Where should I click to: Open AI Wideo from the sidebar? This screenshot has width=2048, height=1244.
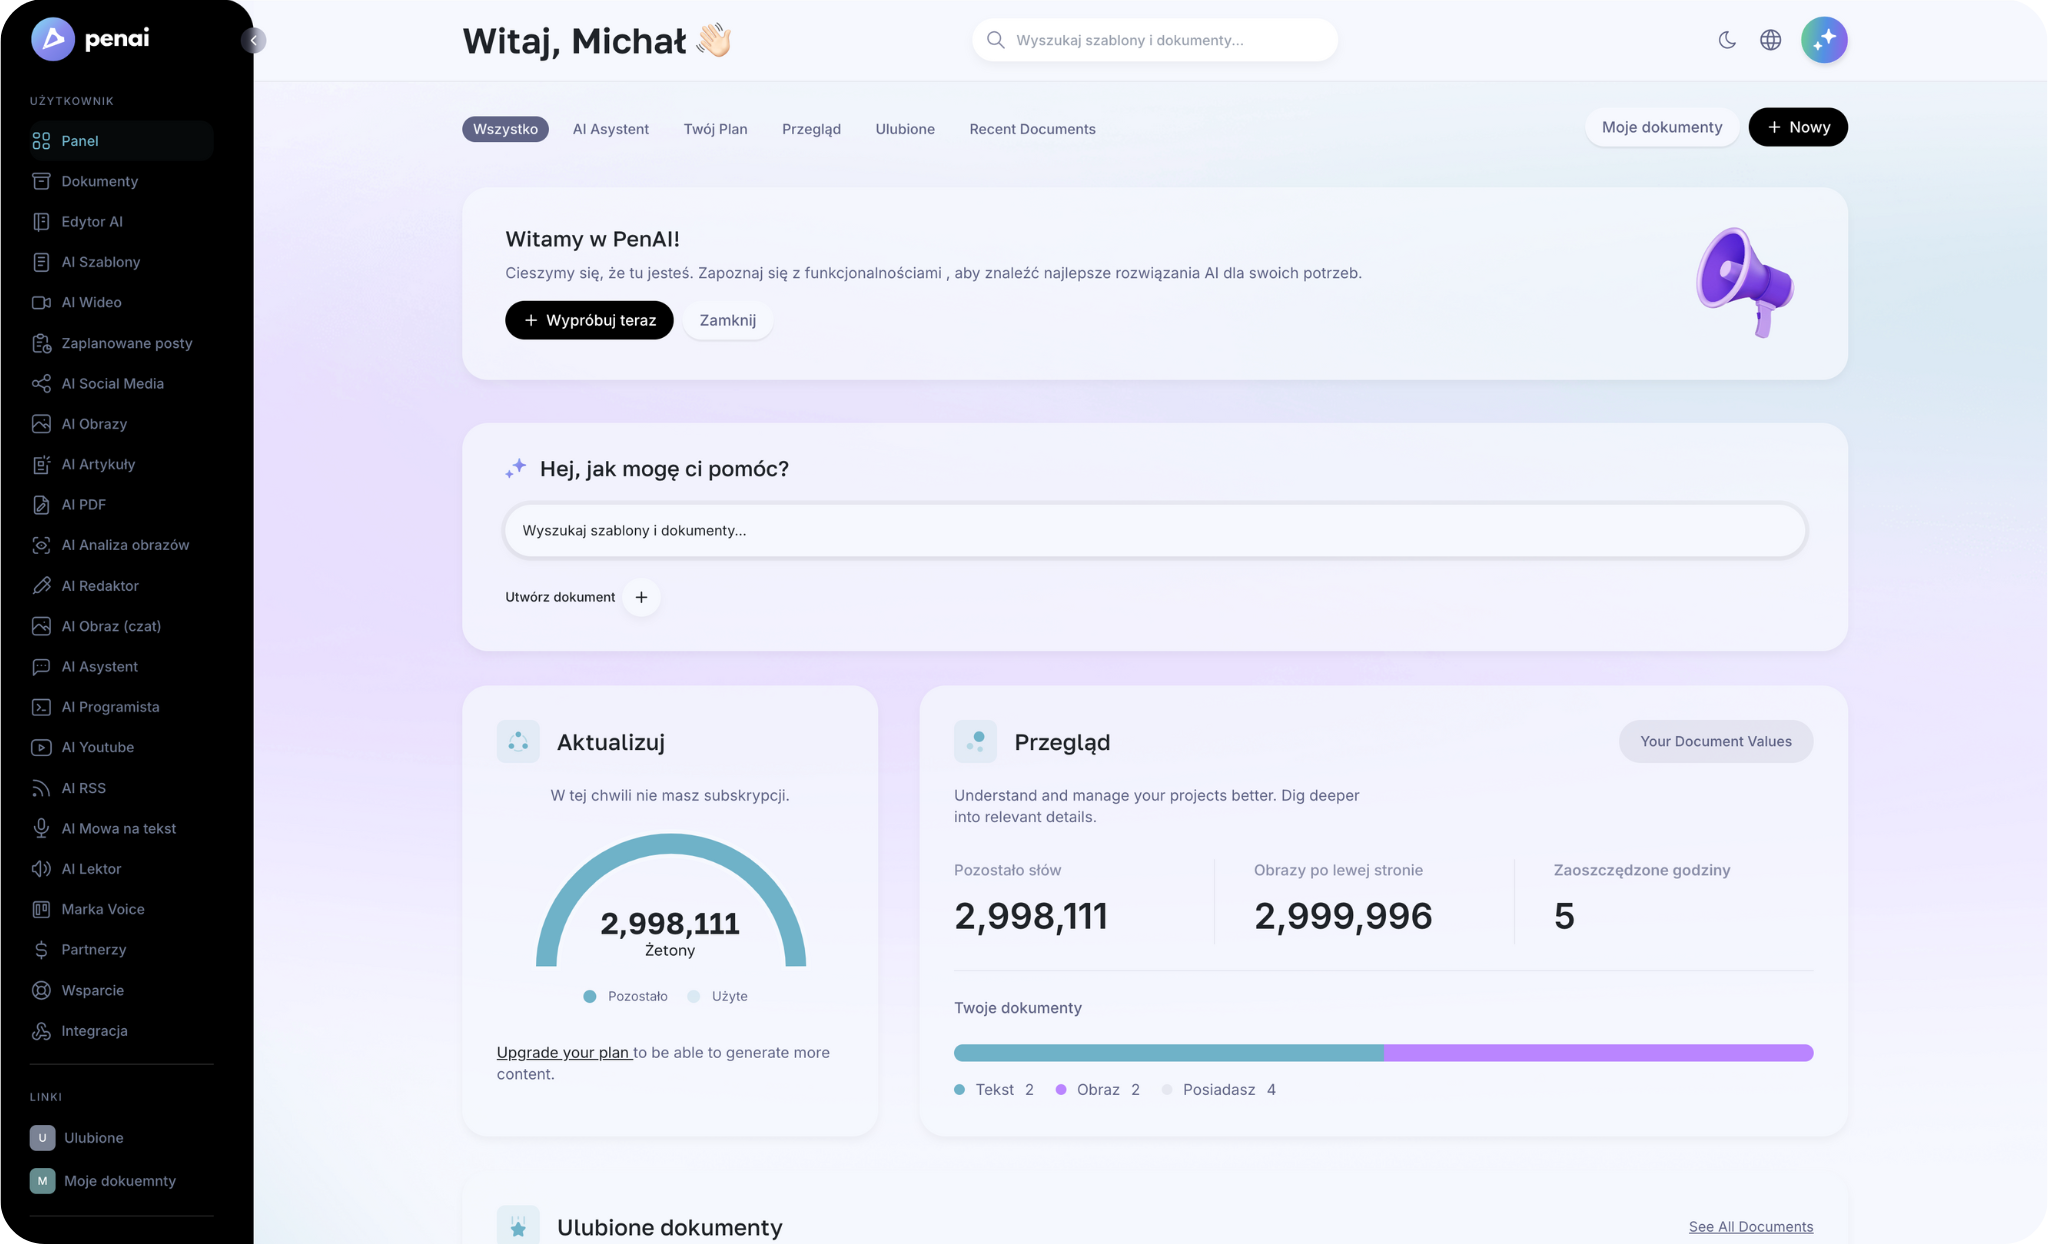coord(92,302)
